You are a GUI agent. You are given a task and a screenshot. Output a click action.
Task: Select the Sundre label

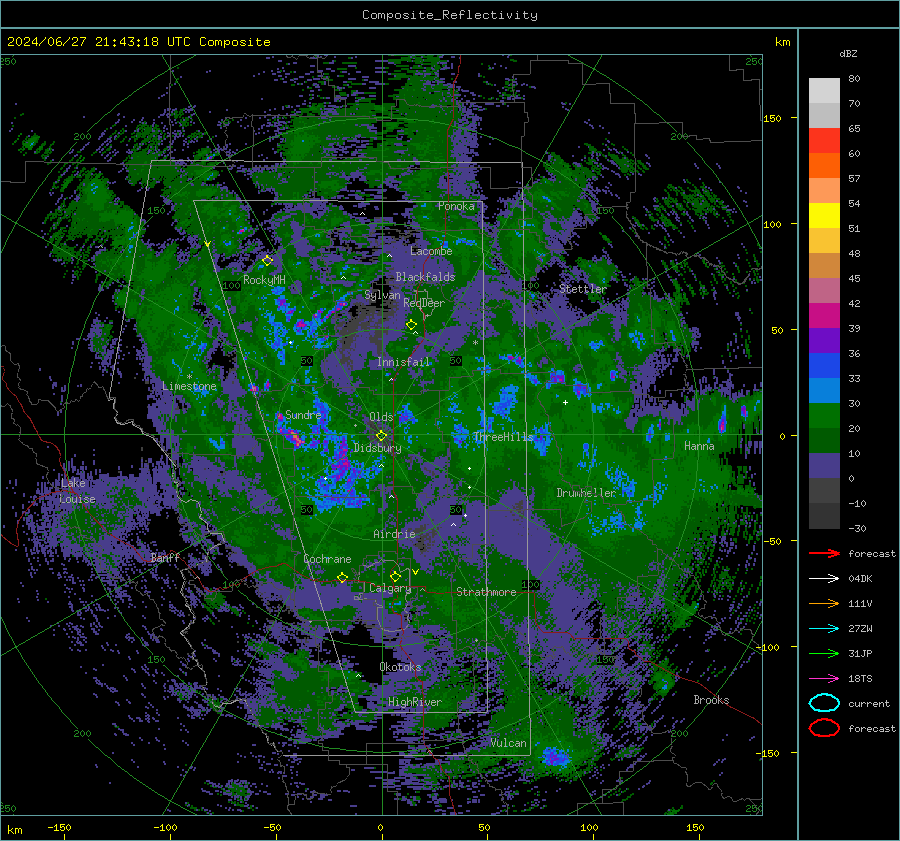click(303, 414)
